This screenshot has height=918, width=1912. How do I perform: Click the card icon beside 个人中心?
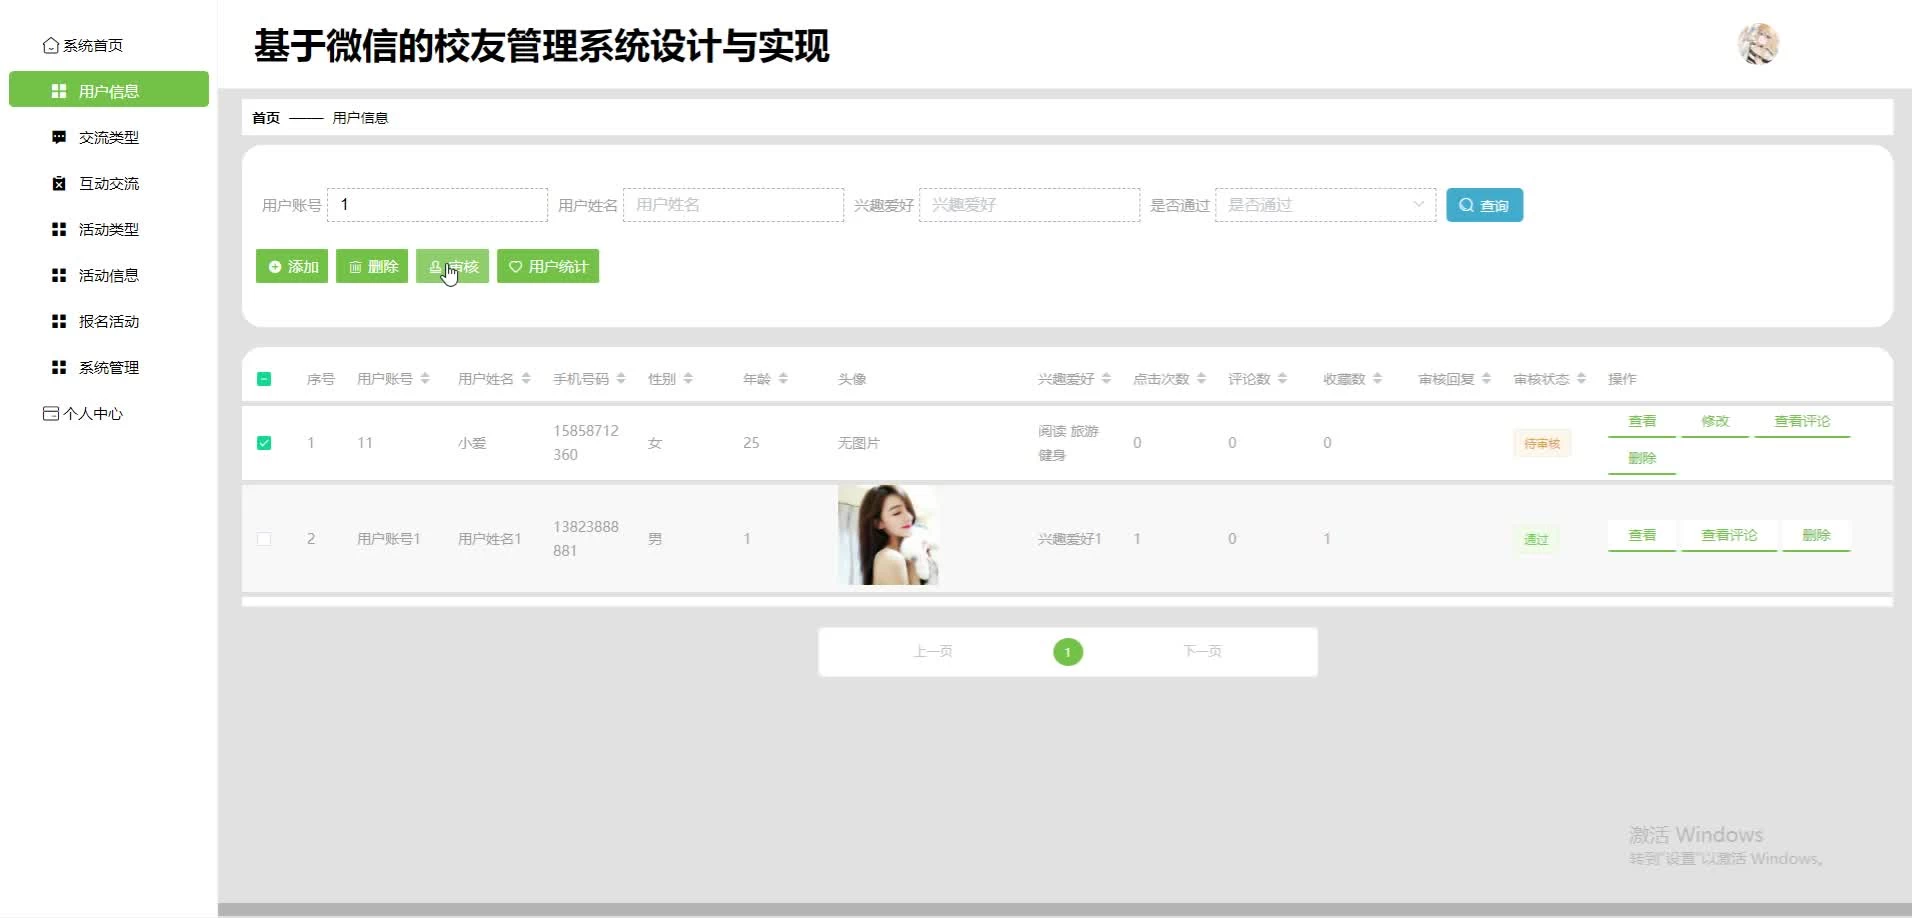(x=51, y=413)
